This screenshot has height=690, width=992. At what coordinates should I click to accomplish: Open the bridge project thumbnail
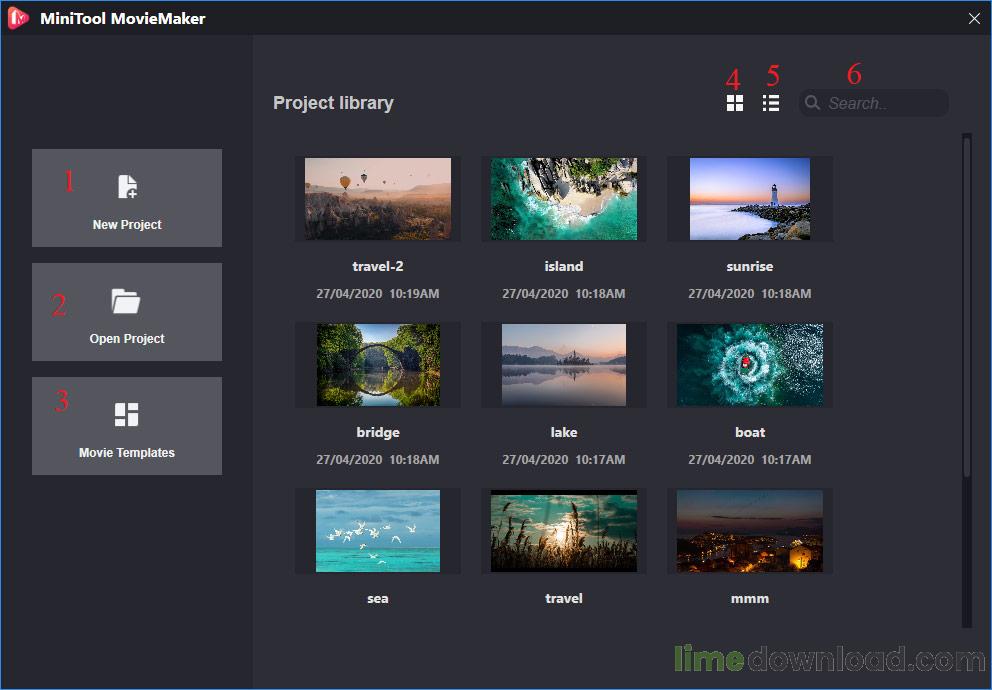(x=378, y=364)
